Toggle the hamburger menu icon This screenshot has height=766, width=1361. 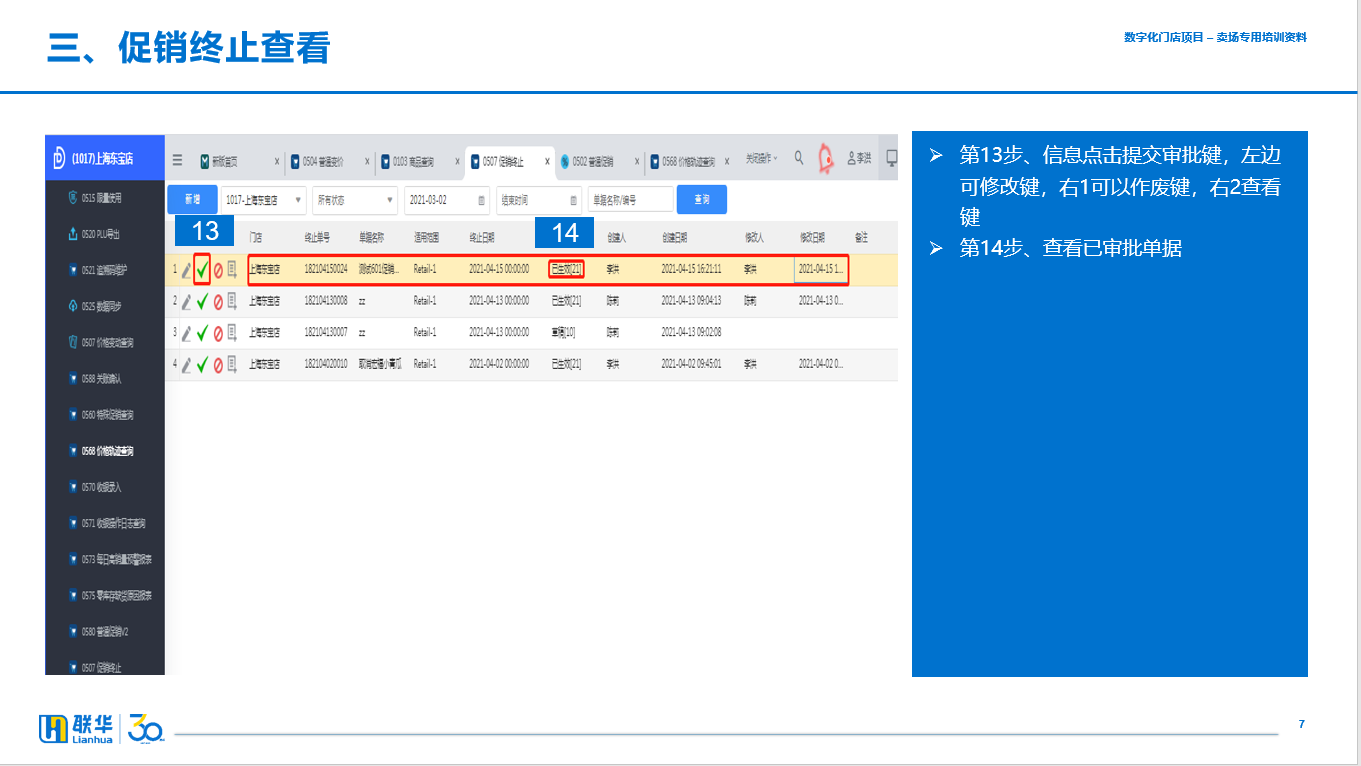[177, 160]
